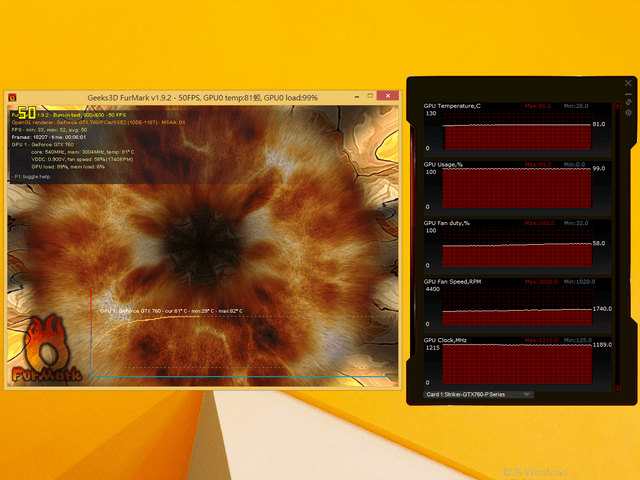Click the 'F1: toggle help' line
640x480 pixels.
coord(31,177)
